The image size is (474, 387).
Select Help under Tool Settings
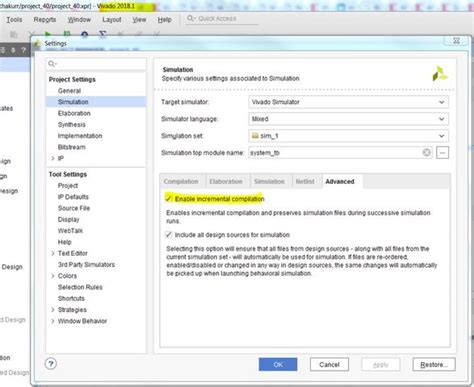point(65,242)
